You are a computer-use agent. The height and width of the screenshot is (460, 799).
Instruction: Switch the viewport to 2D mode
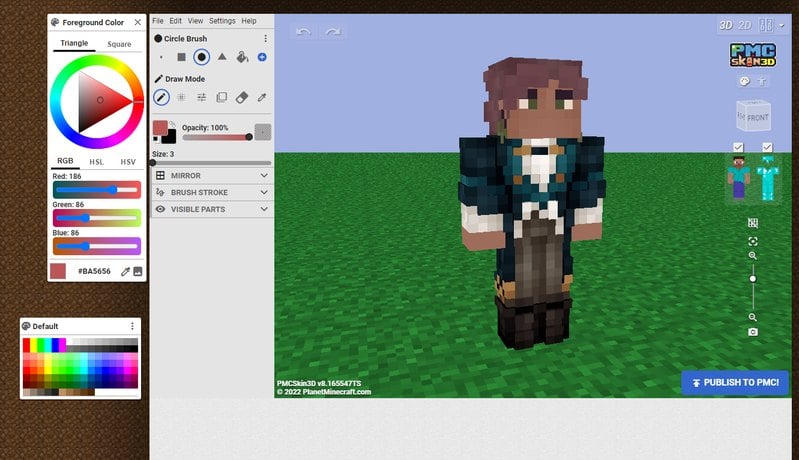point(745,25)
